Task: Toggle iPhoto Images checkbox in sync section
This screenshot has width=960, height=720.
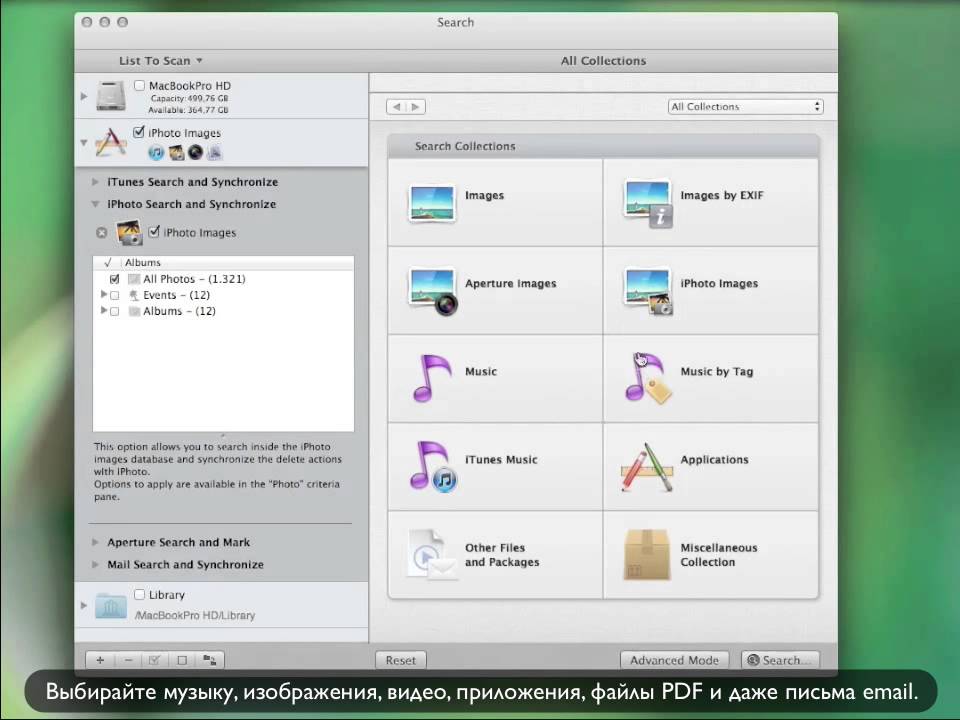Action: coord(154,231)
